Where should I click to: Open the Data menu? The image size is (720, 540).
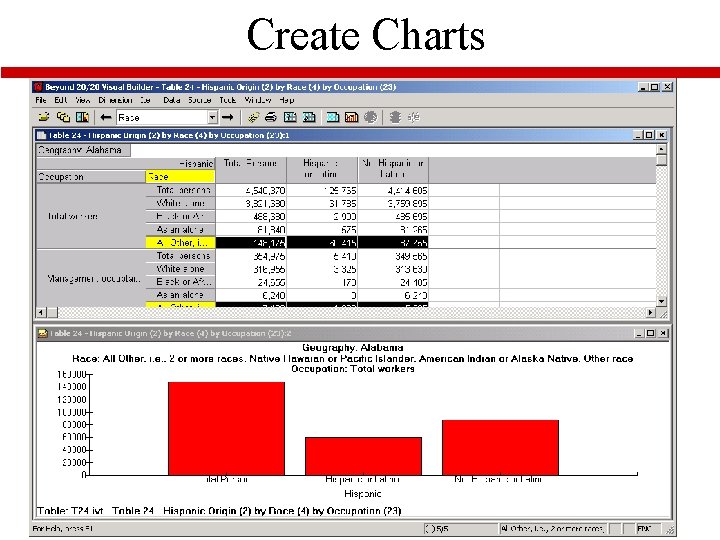click(x=171, y=100)
